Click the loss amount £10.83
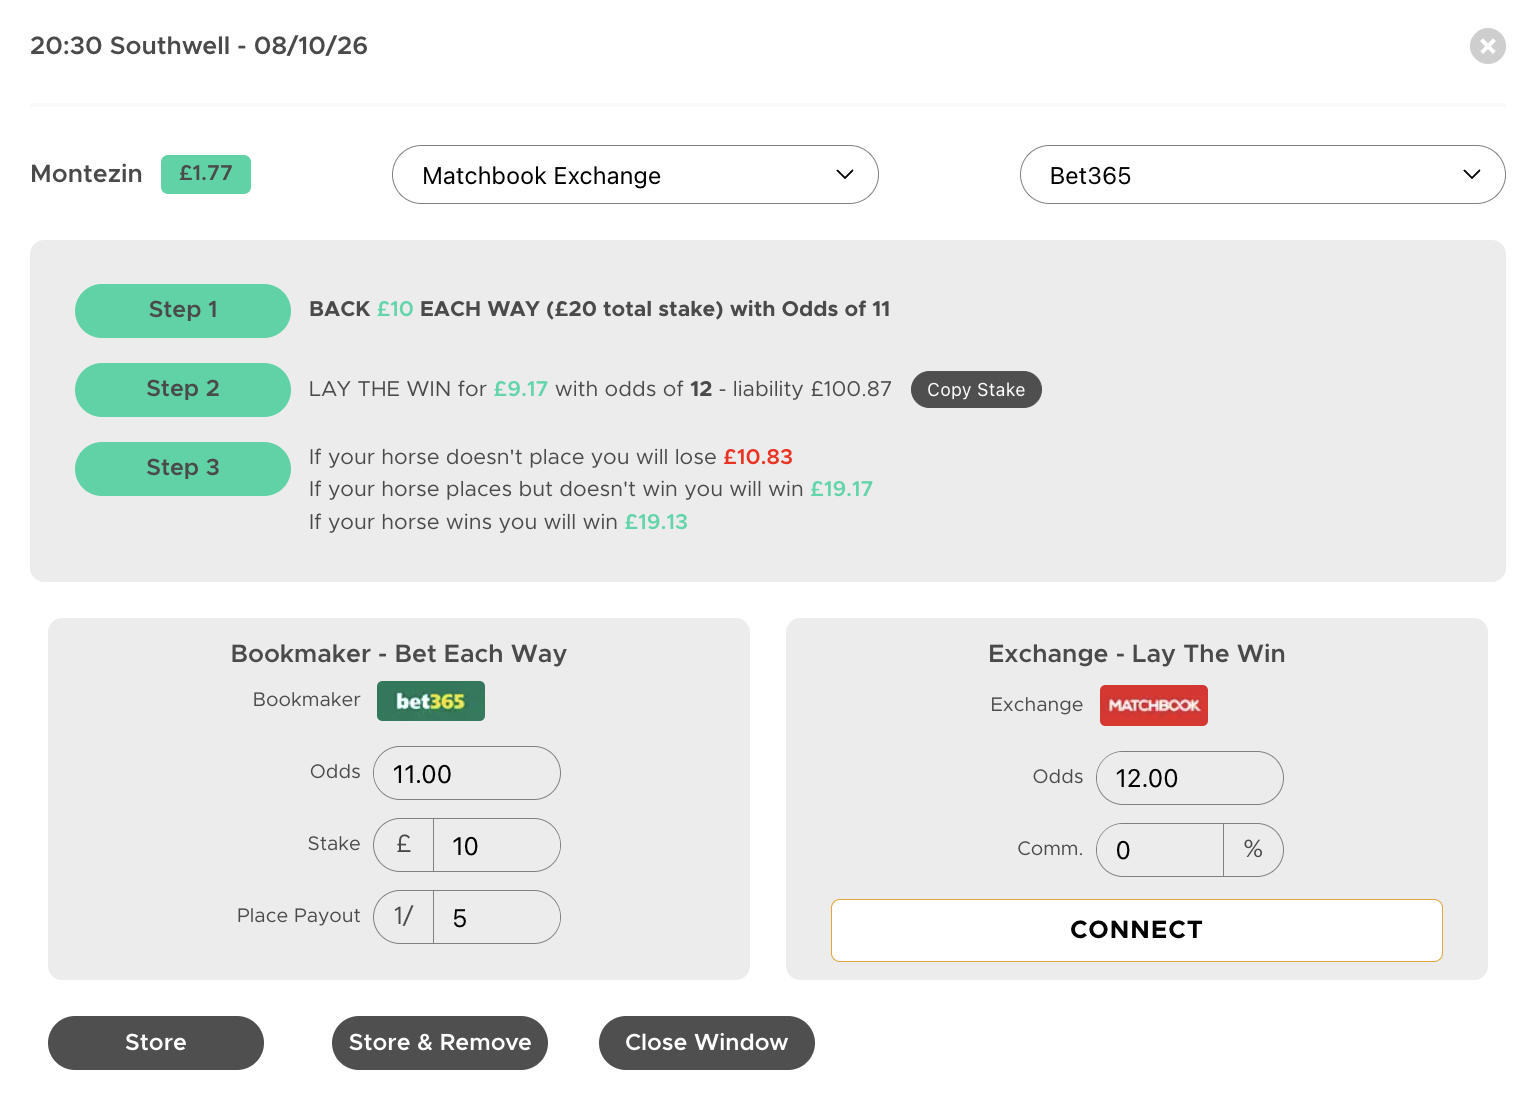This screenshot has width=1536, height=1100. pyautogui.click(x=758, y=457)
